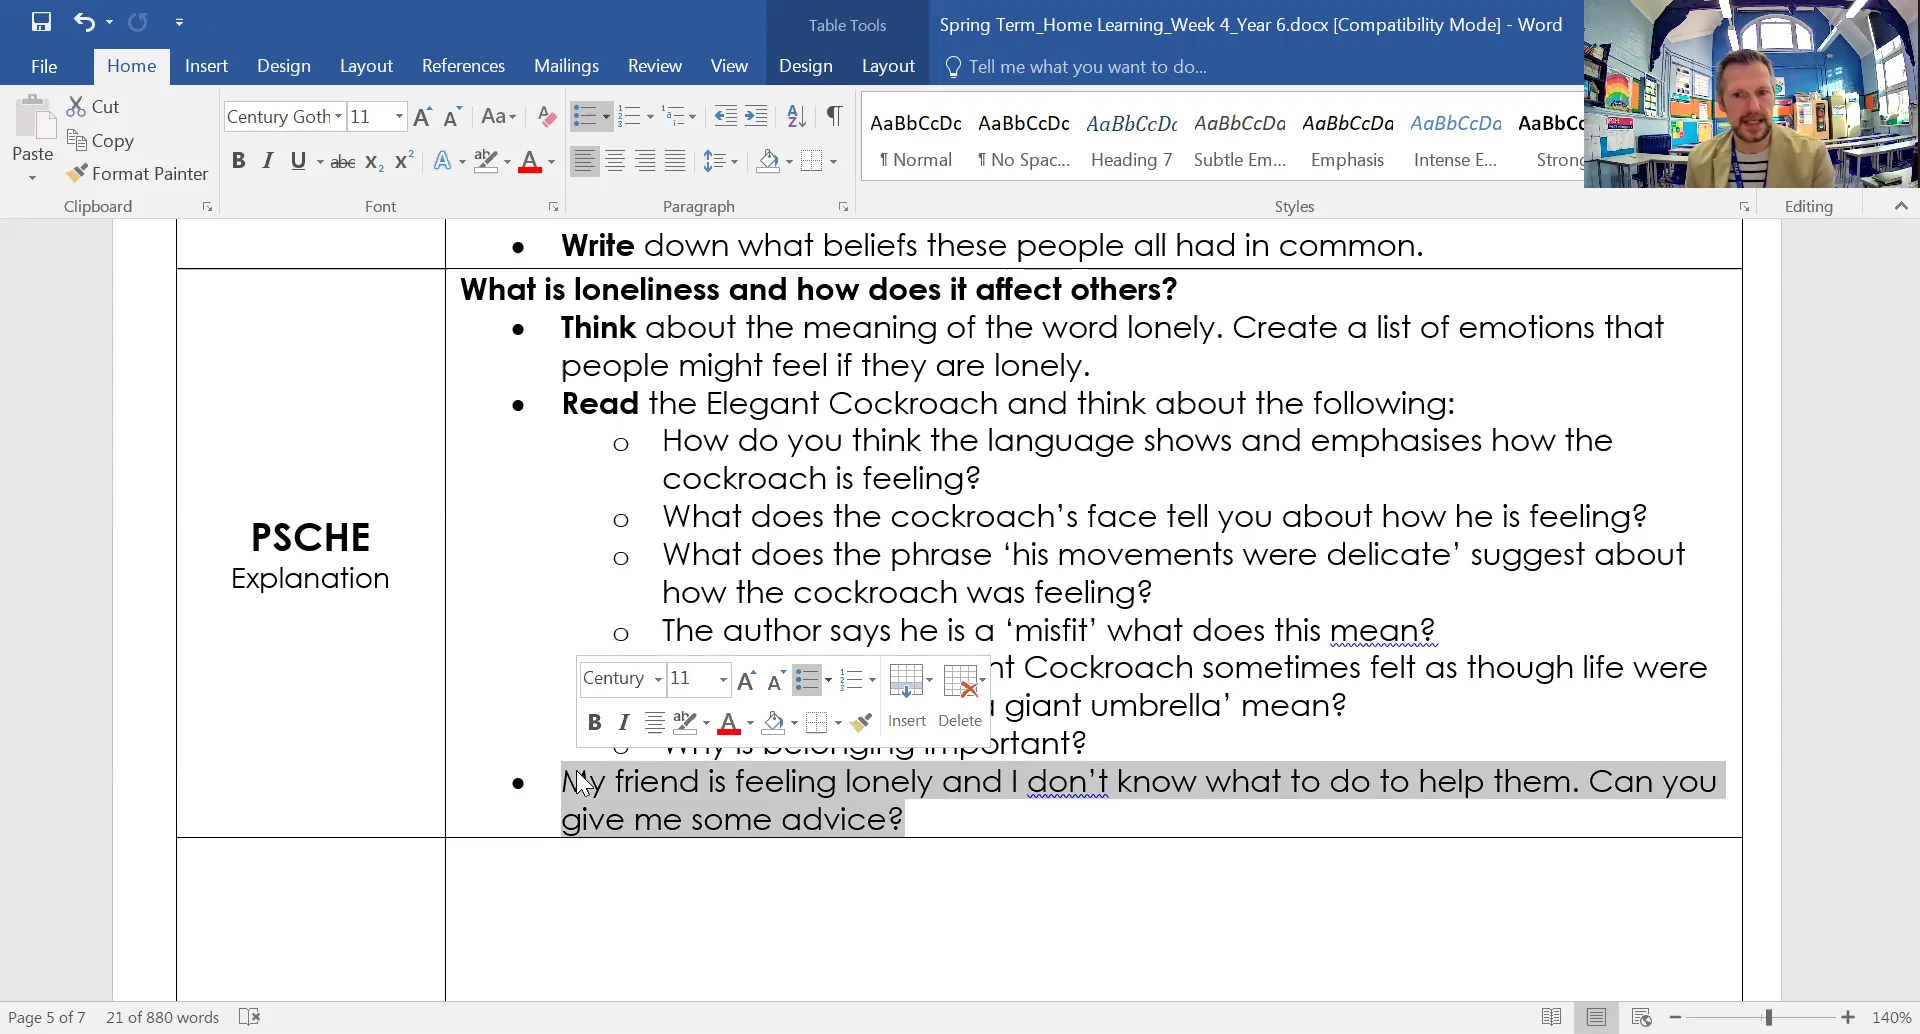Click the word count in status bar

pyautogui.click(x=162, y=1017)
